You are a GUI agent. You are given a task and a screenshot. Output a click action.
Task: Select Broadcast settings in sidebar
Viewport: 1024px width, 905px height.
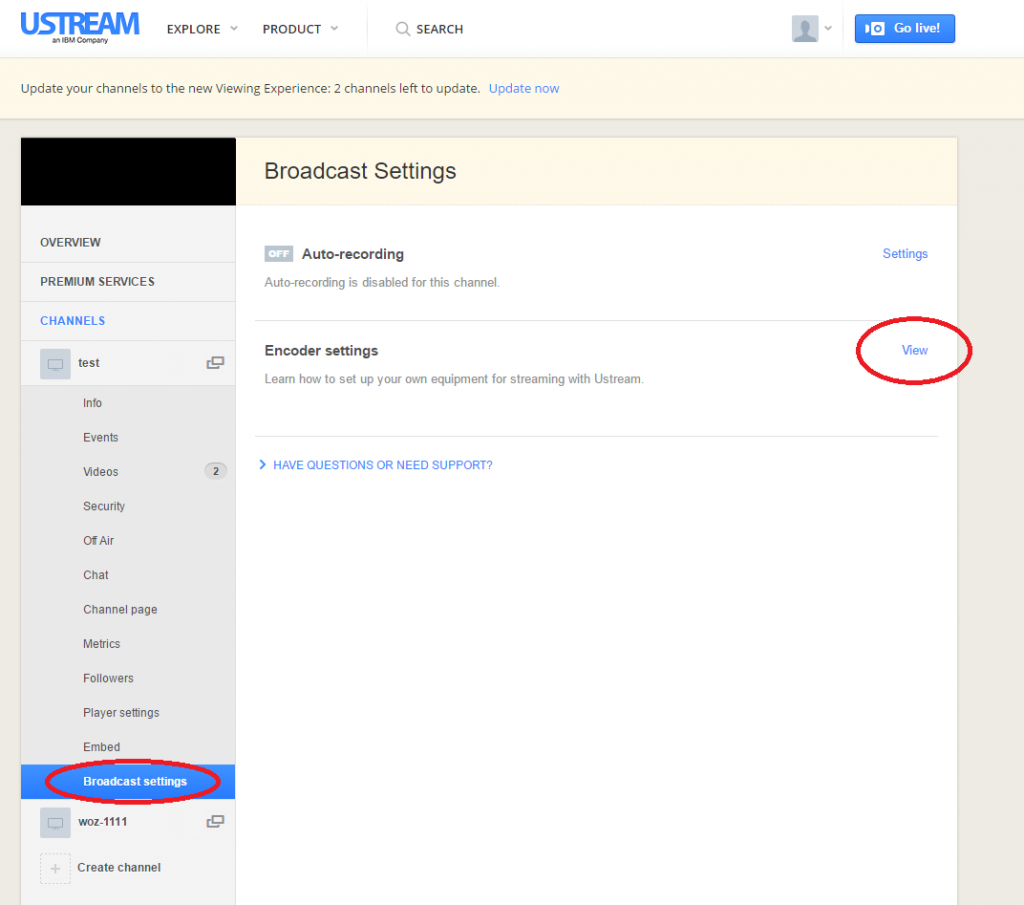(128, 782)
